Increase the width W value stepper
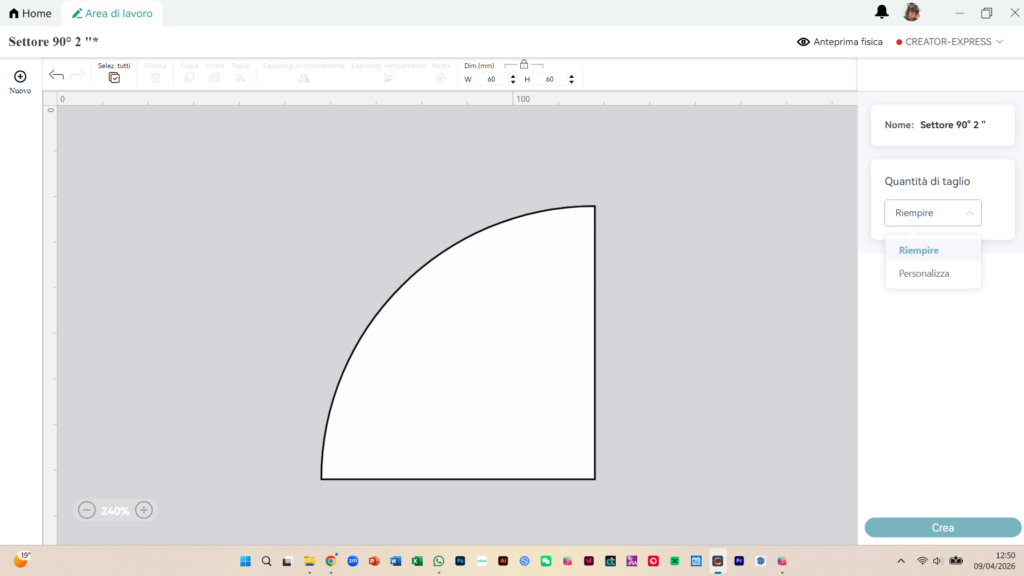 [513, 76]
